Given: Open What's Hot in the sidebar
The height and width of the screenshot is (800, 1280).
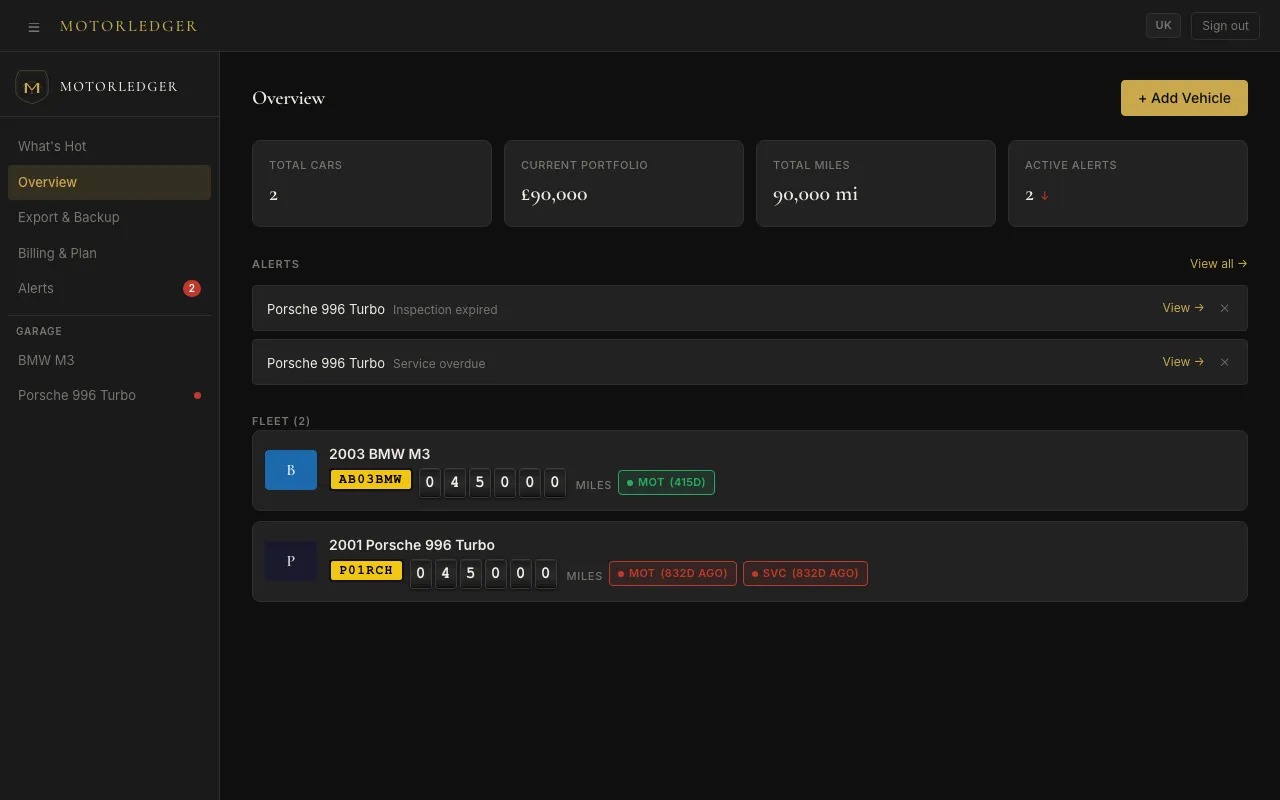Looking at the screenshot, I should [110, 146].
